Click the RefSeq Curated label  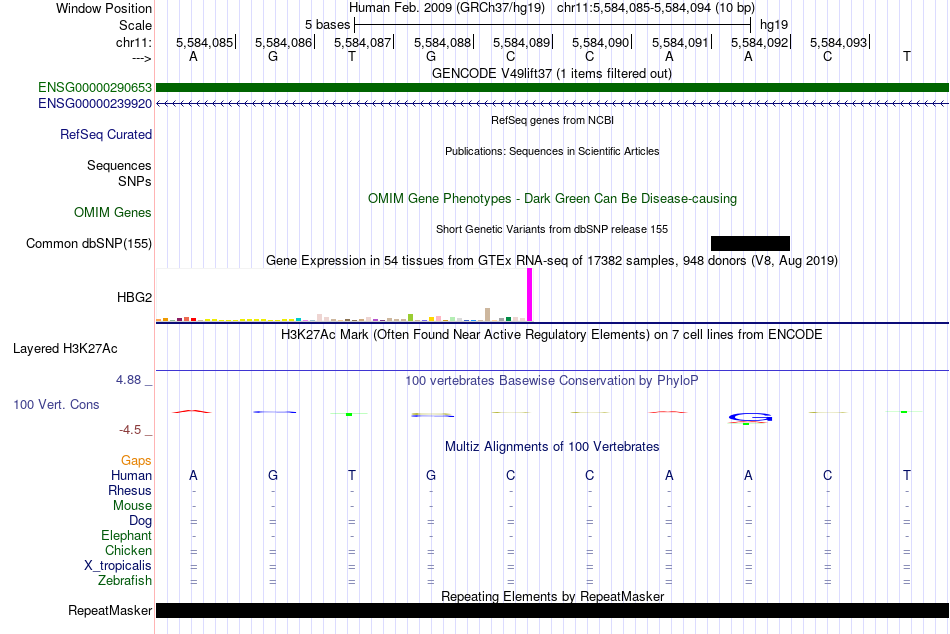[106, 135]
